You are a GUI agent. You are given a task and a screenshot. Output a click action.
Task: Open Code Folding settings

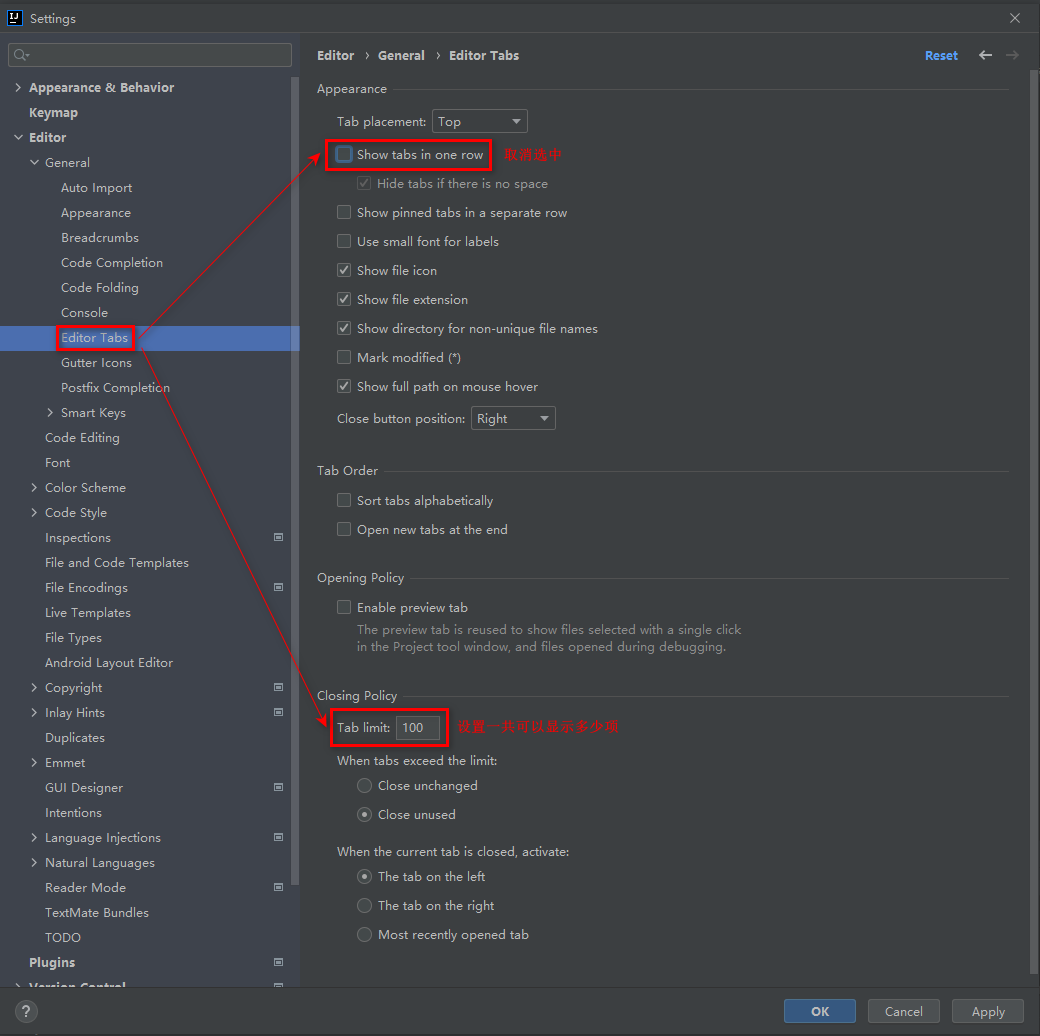click(99, 288)
